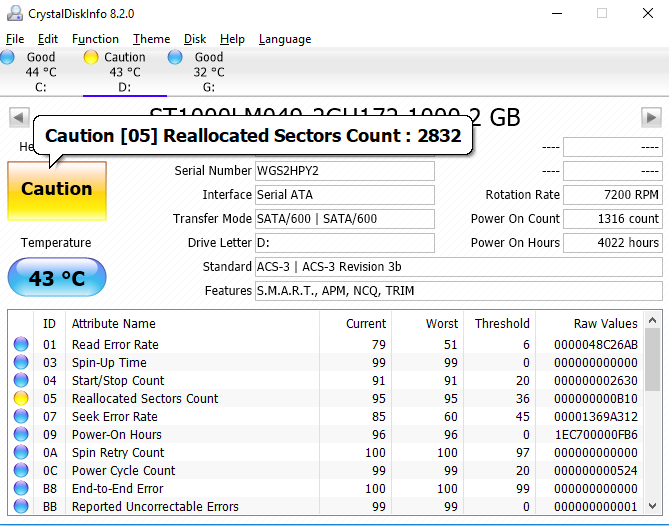This screenshot has height=526, width=669.
Task: Click status orb of Spin Retry Count row
Action: [21, 452]
